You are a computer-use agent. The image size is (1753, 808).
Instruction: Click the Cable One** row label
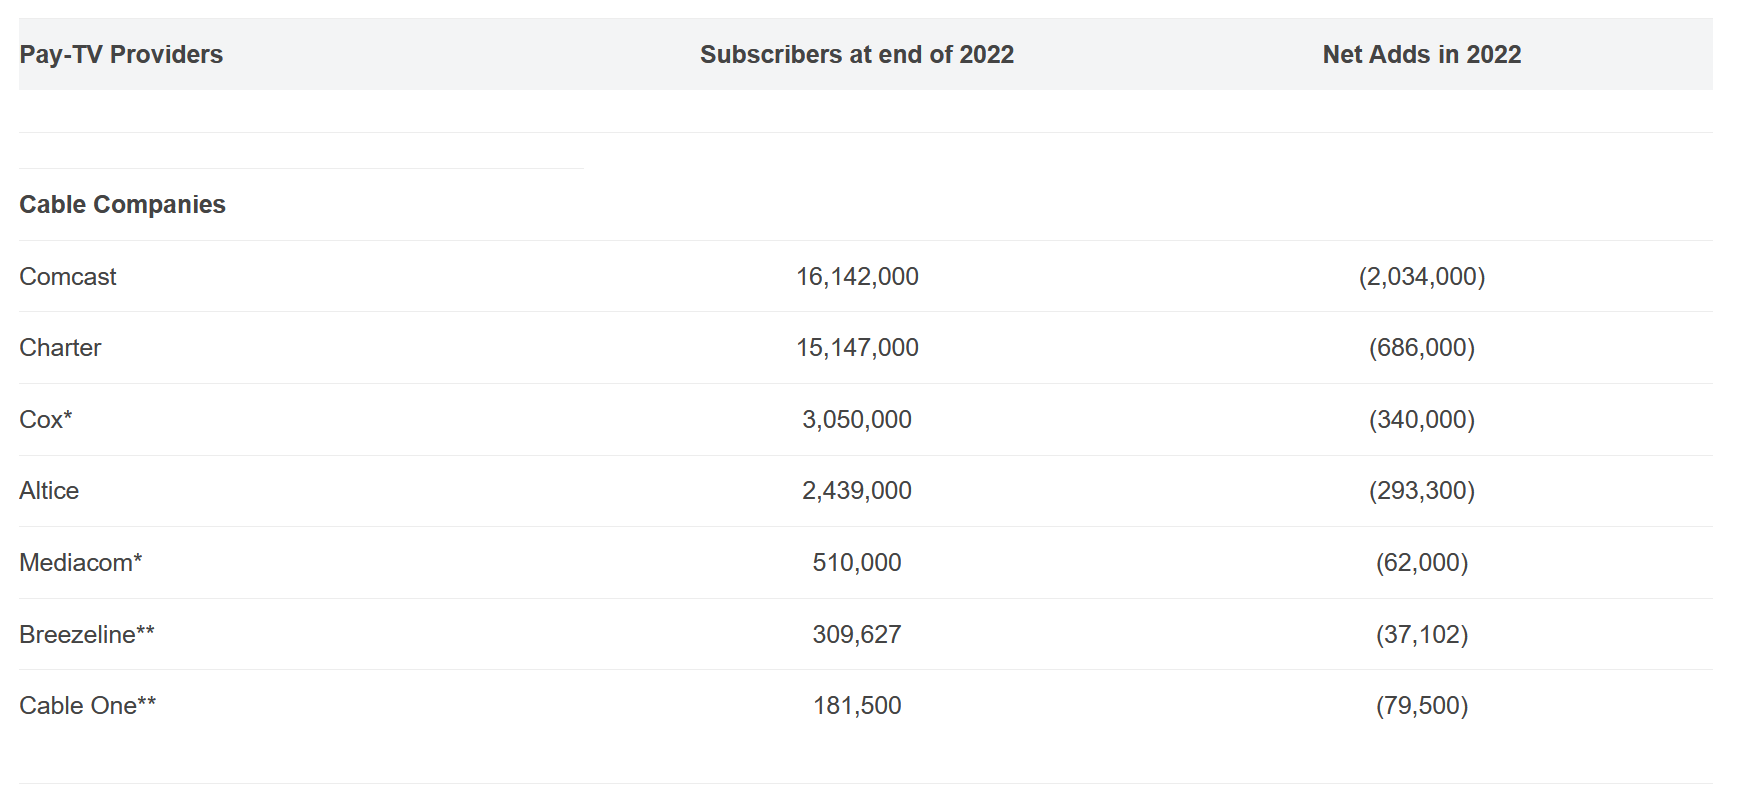tap(88, 706)
